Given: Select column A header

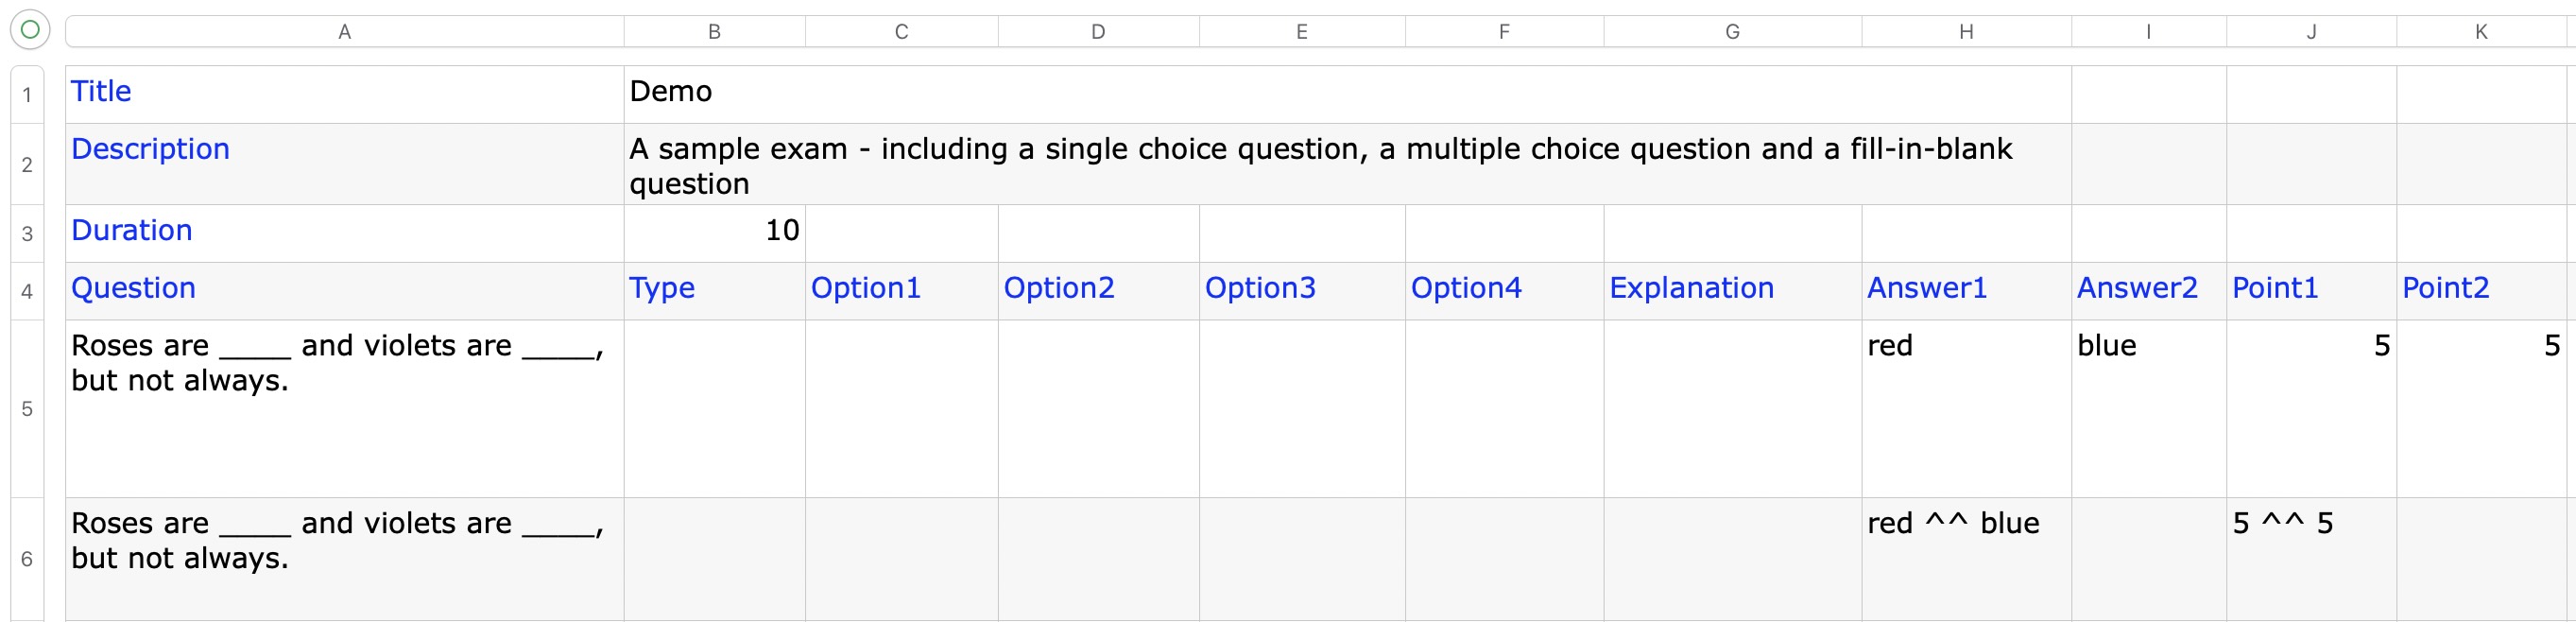Looking at the screenshot, I should (344, 32).
